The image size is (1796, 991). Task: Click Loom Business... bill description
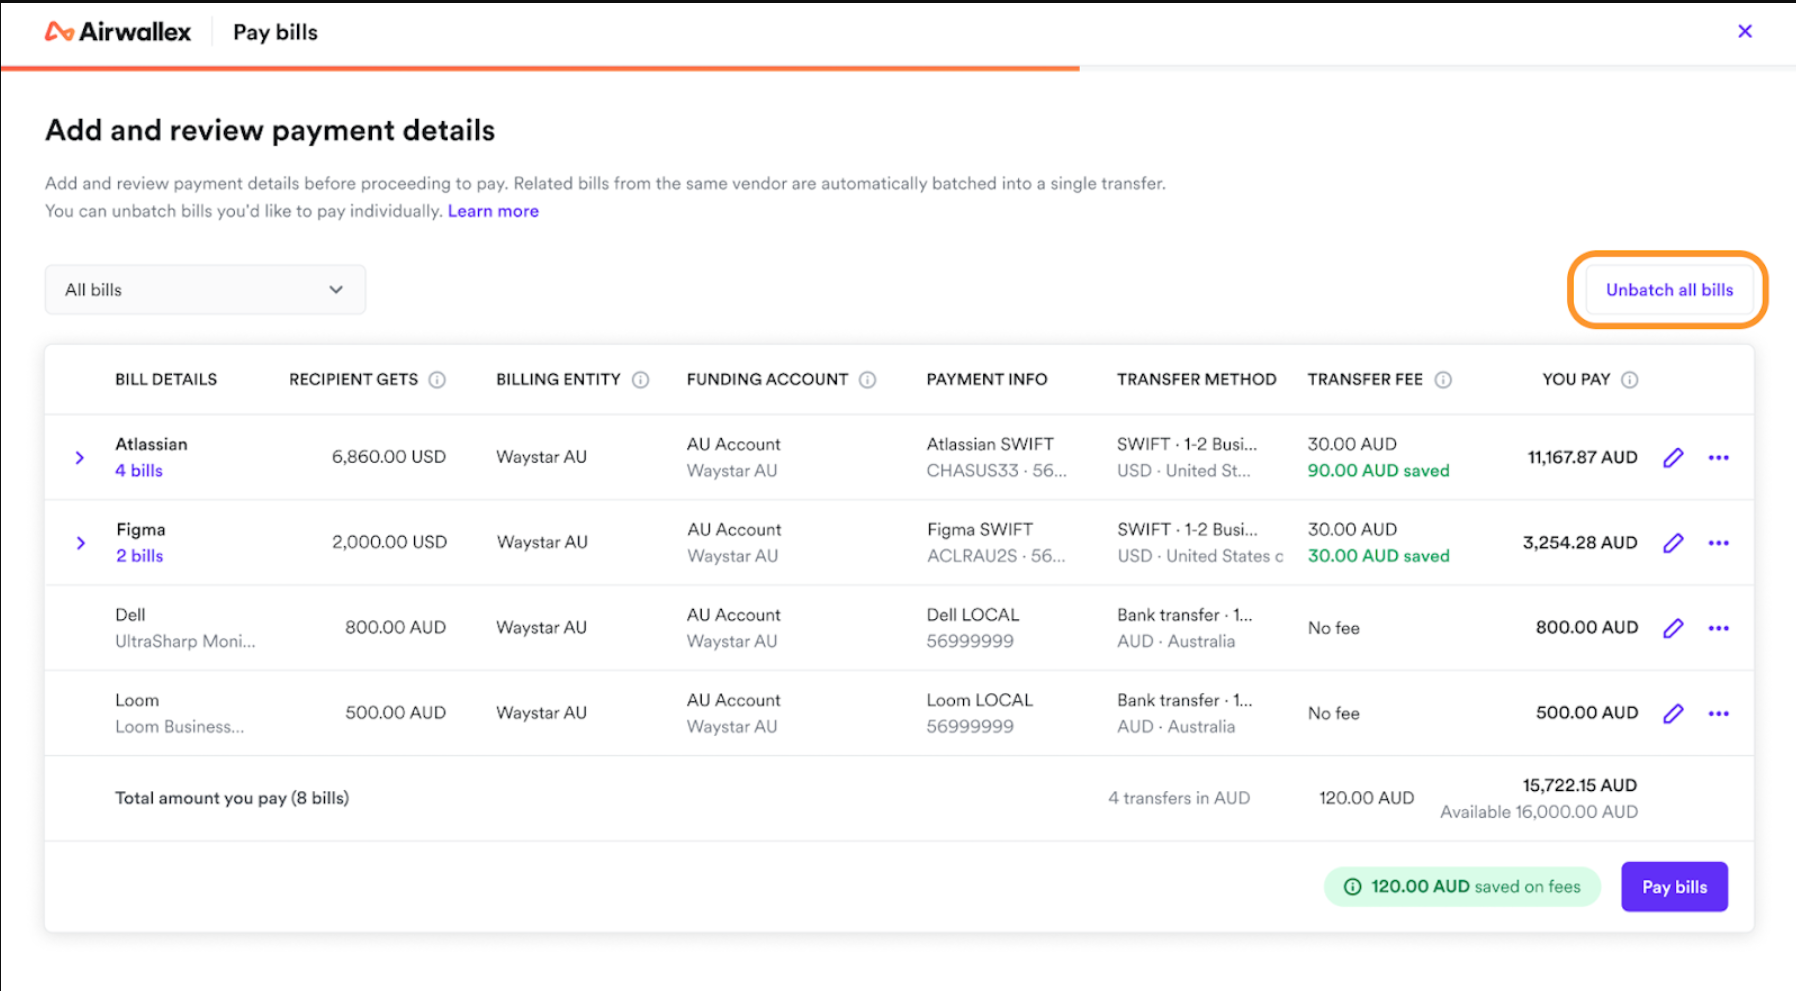[x=179, y=727]
